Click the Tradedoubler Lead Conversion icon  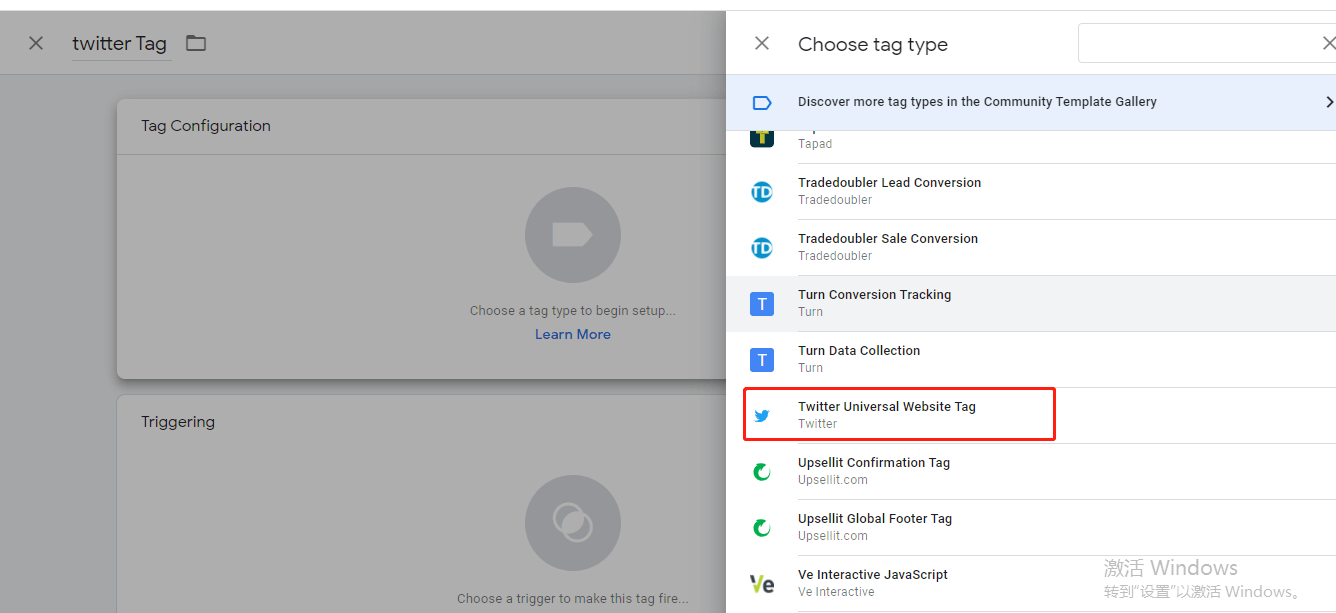click(x=762, y=191)
